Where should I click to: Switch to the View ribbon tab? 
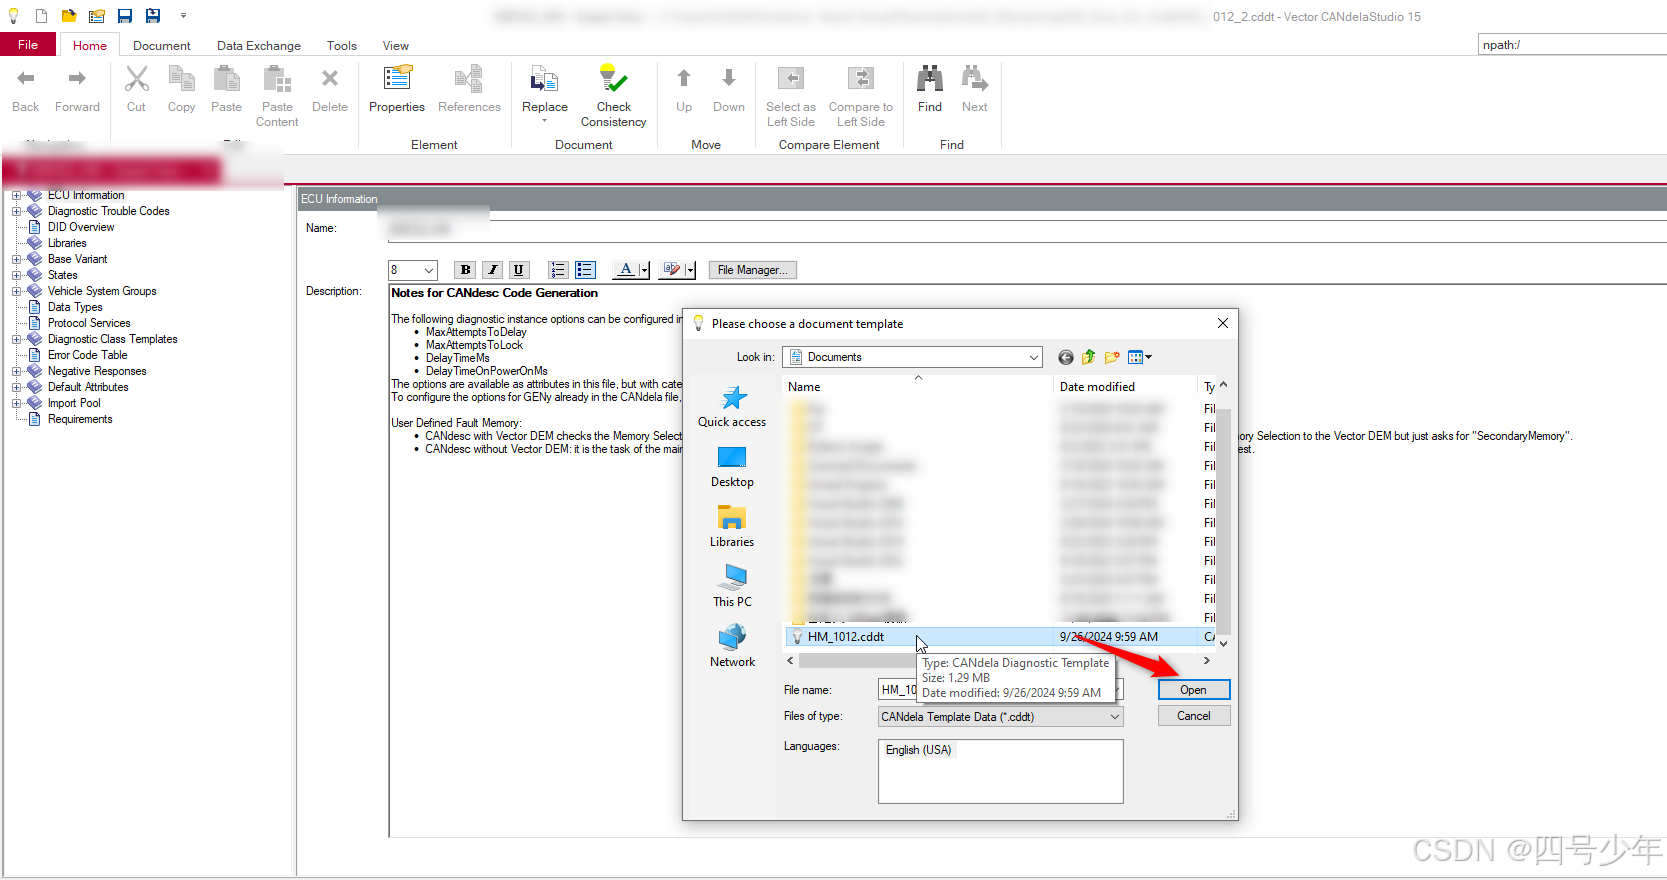(x=396, y=45)
